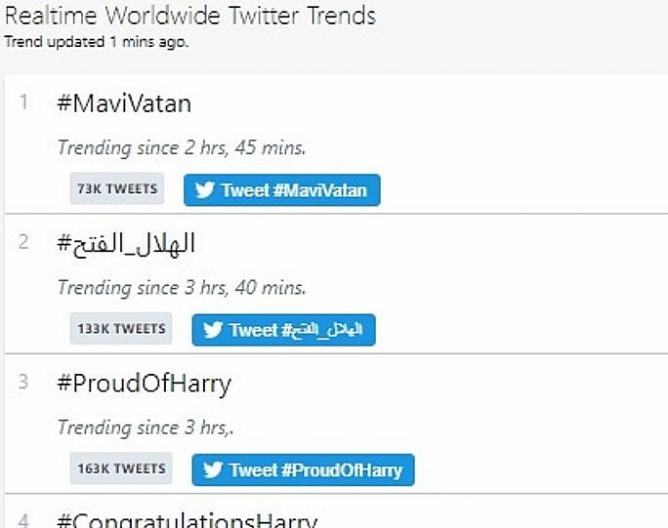This screenshot has height=528, width=668.
Task: Open the #MaviVatan trending hashtag
Action: pyautogui.click(x=124, y=104)
